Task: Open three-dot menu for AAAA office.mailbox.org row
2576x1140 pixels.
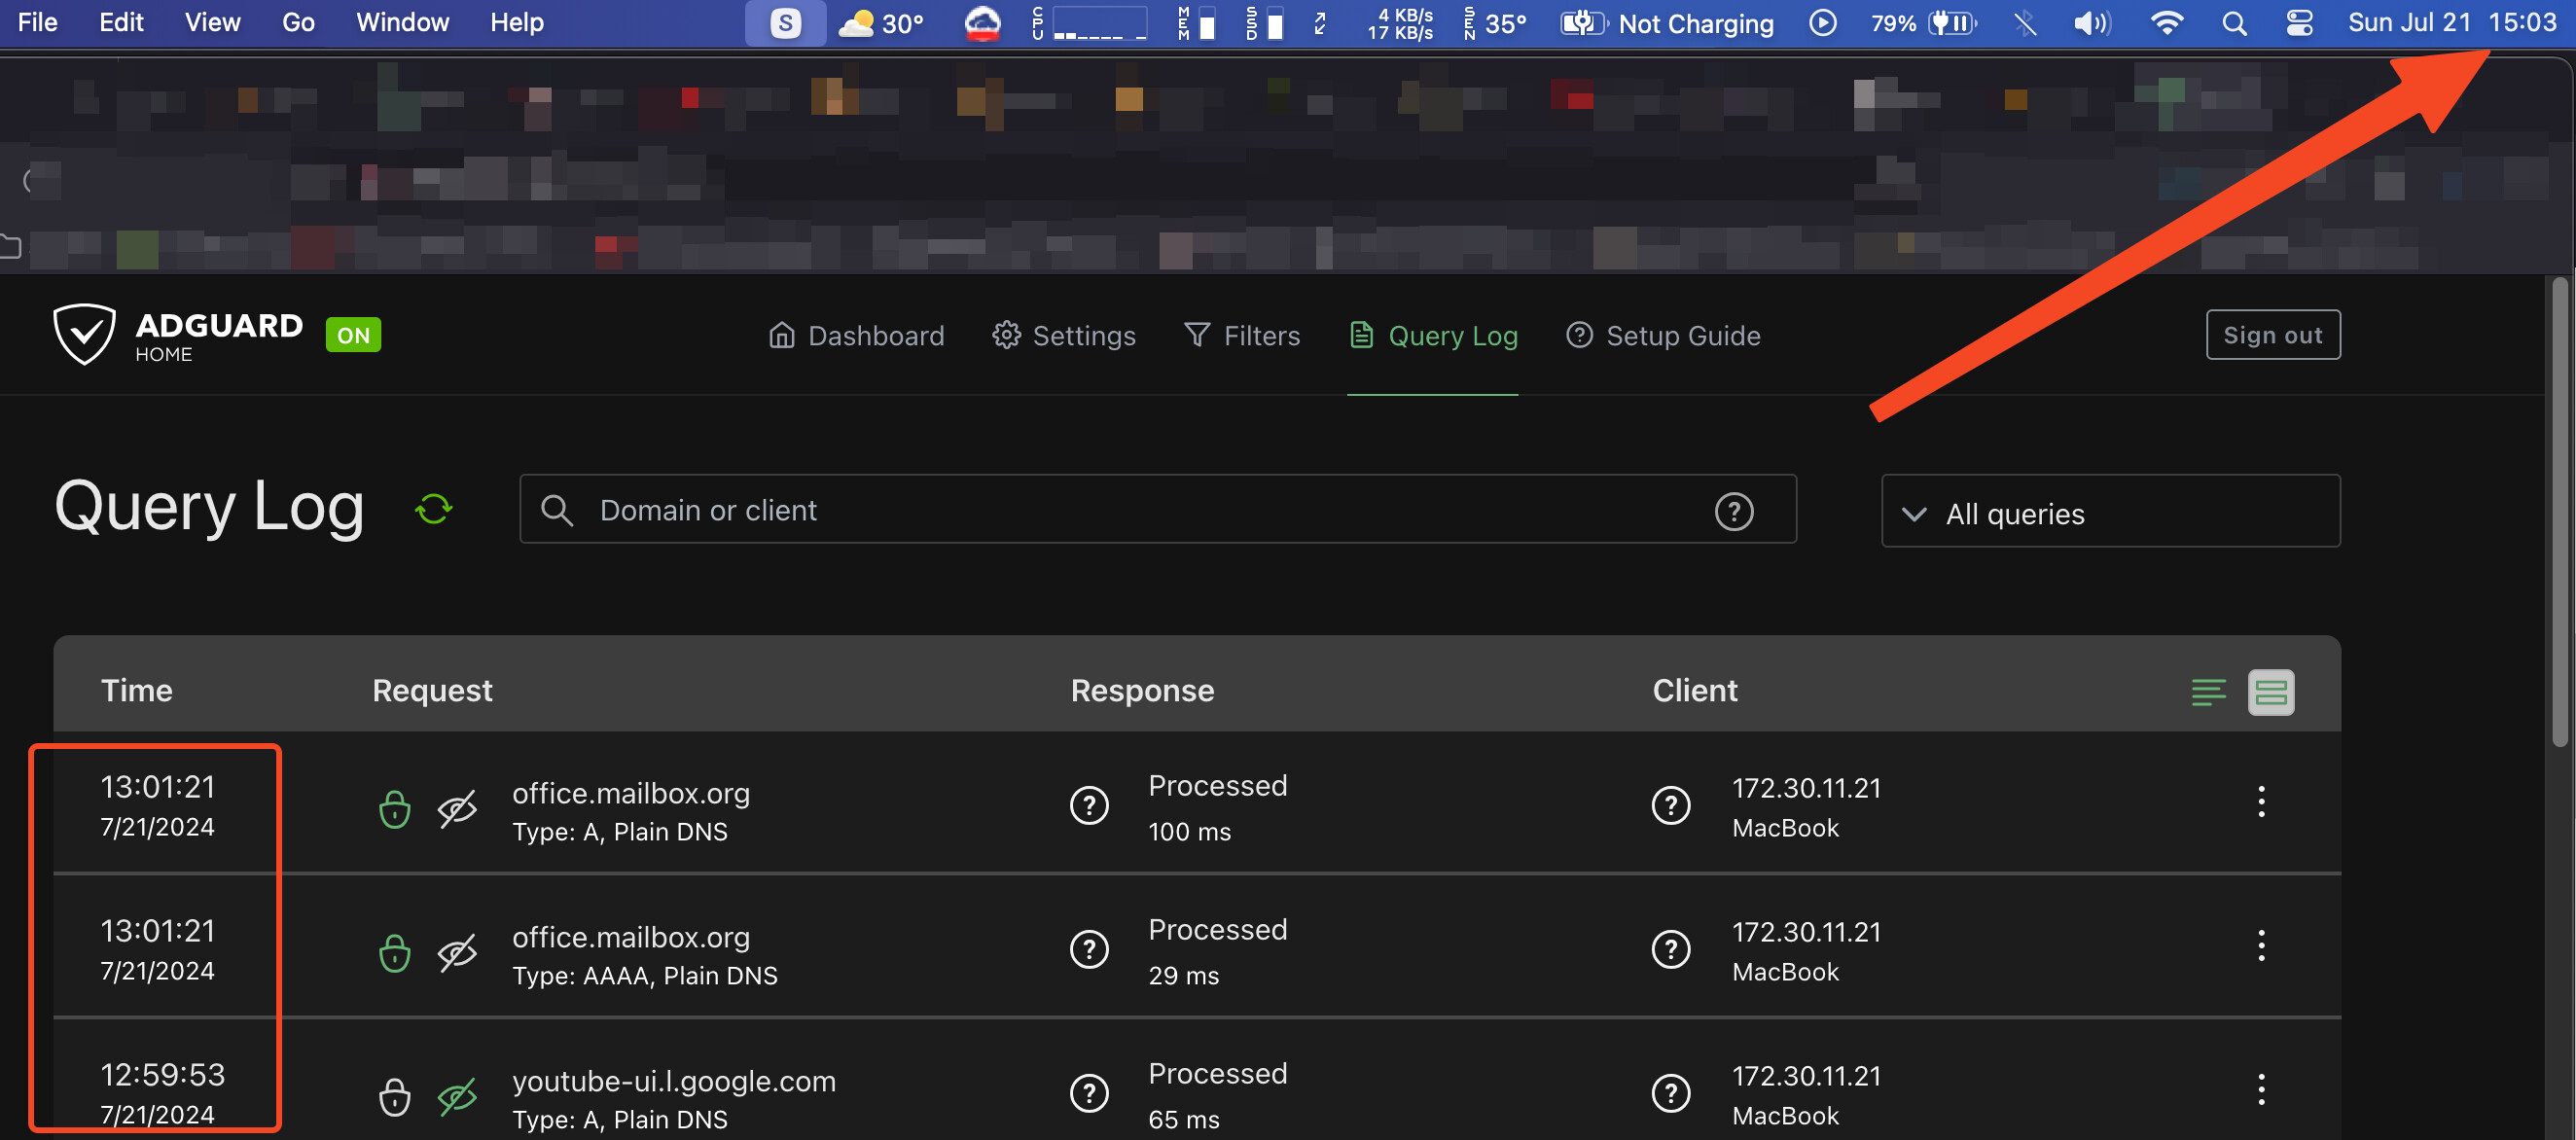Action: click(x=2260, y=945)
